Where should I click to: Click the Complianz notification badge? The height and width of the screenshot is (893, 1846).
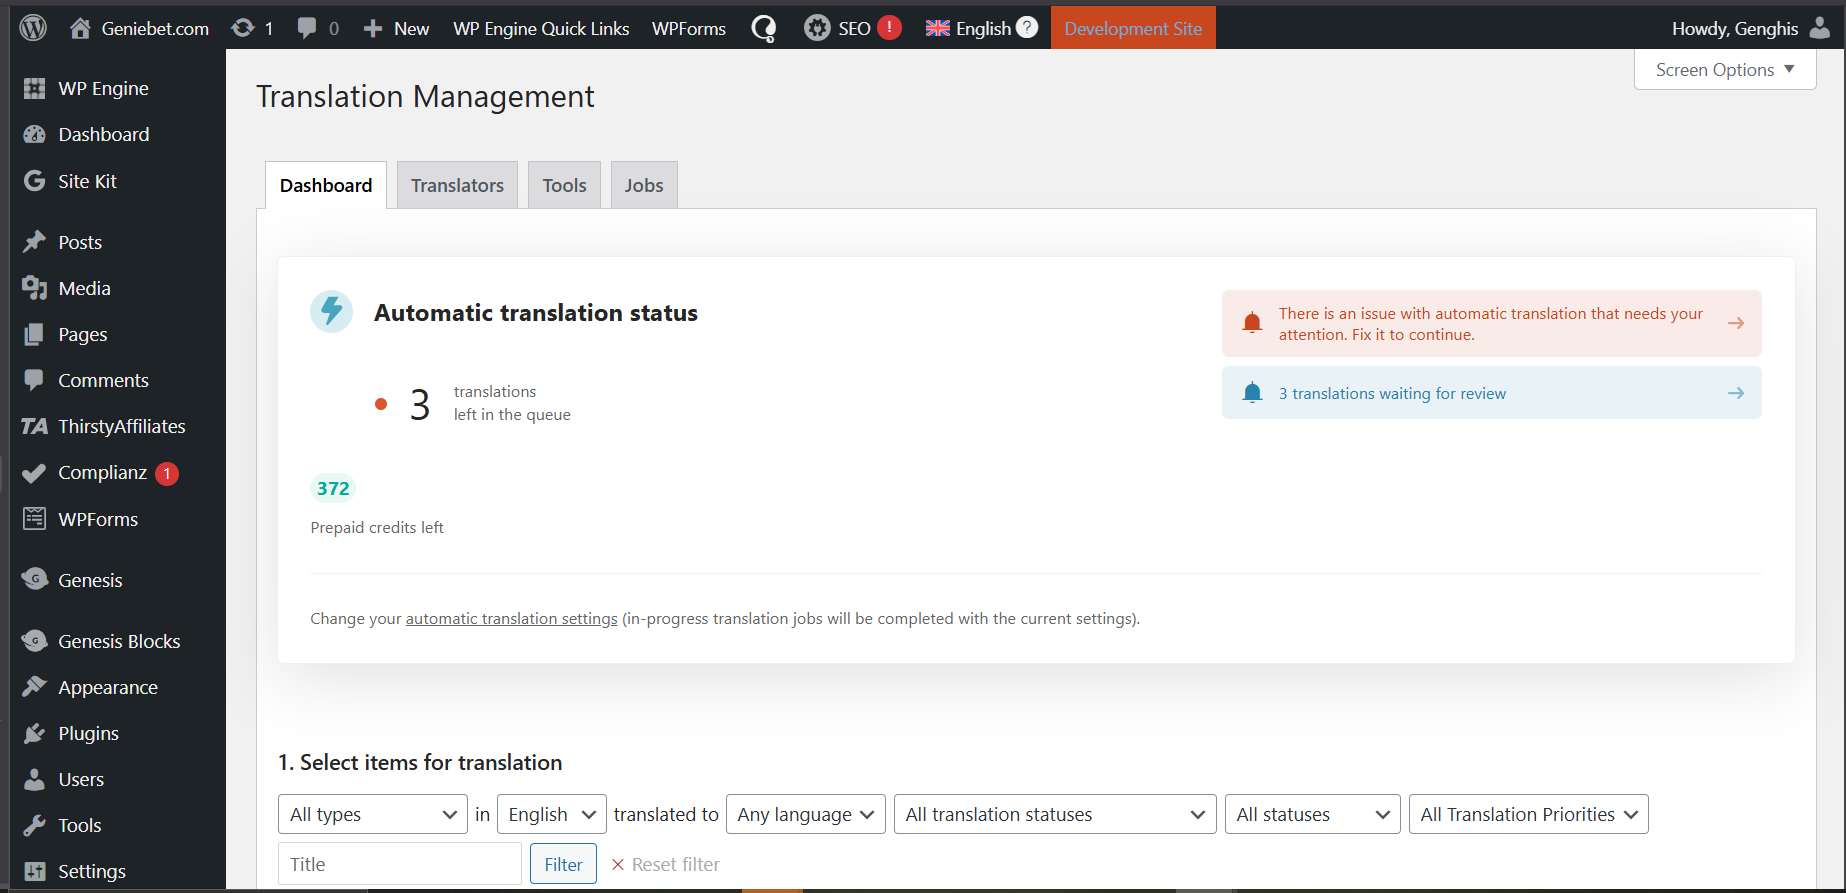(x=167, y=473)
